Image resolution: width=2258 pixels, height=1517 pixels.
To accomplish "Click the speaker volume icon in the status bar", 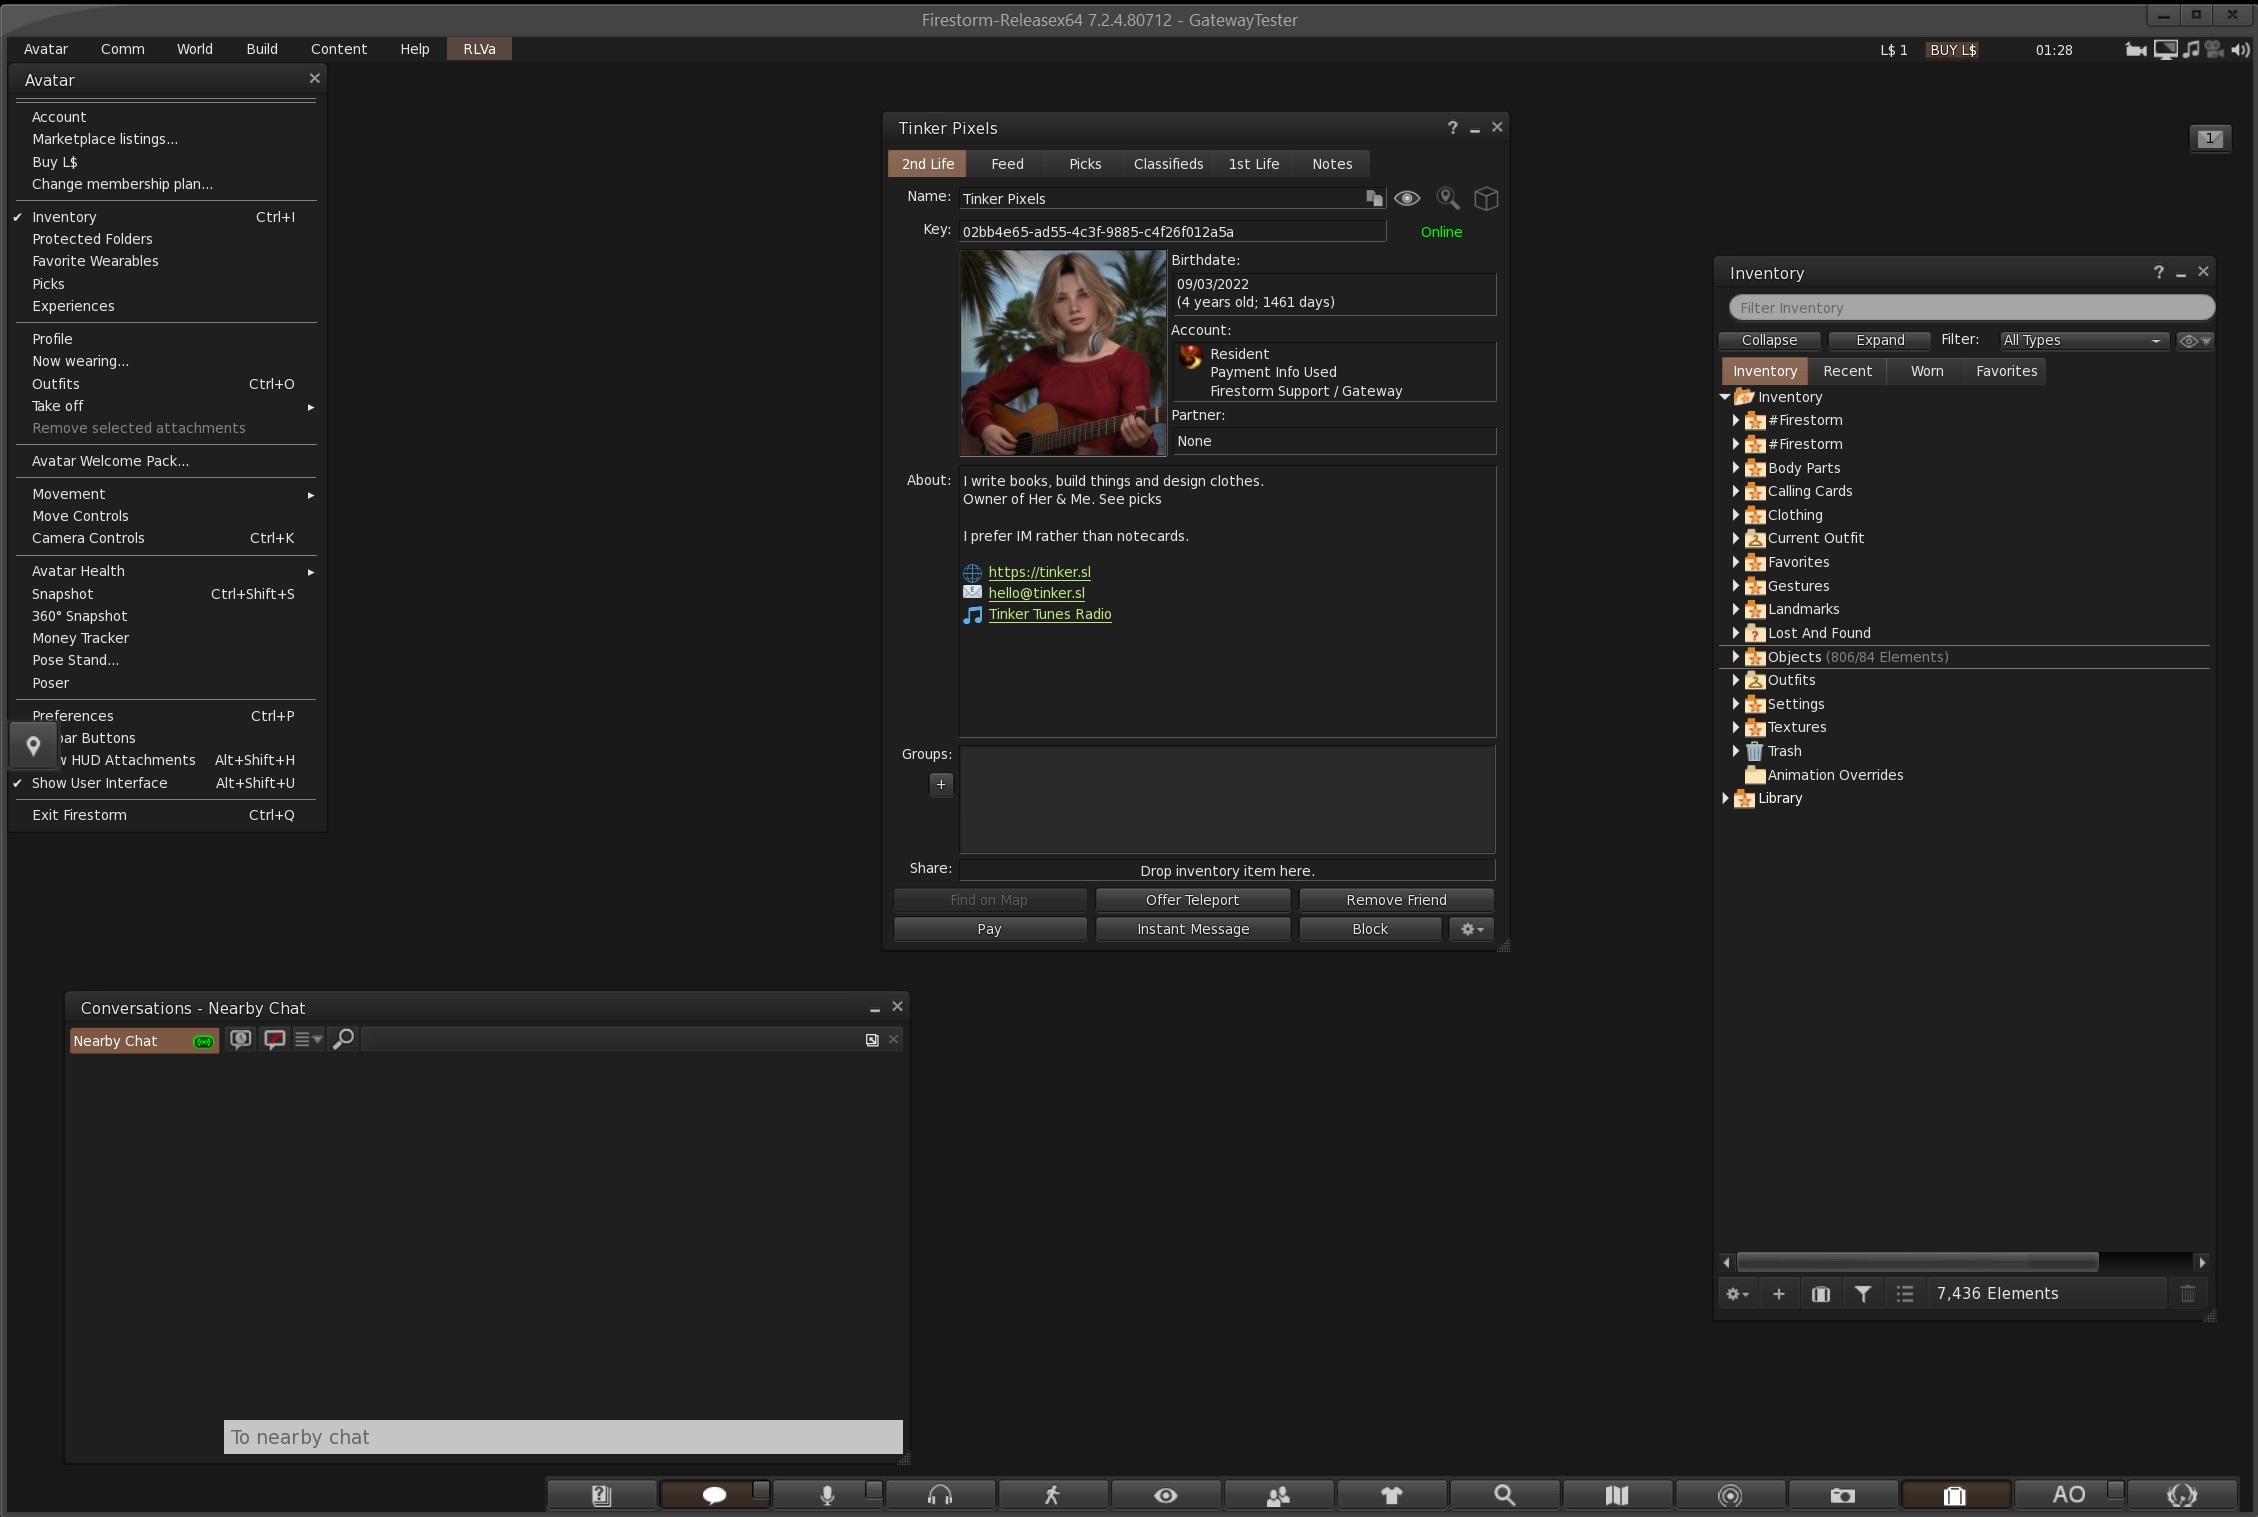I will (2240, 49).
